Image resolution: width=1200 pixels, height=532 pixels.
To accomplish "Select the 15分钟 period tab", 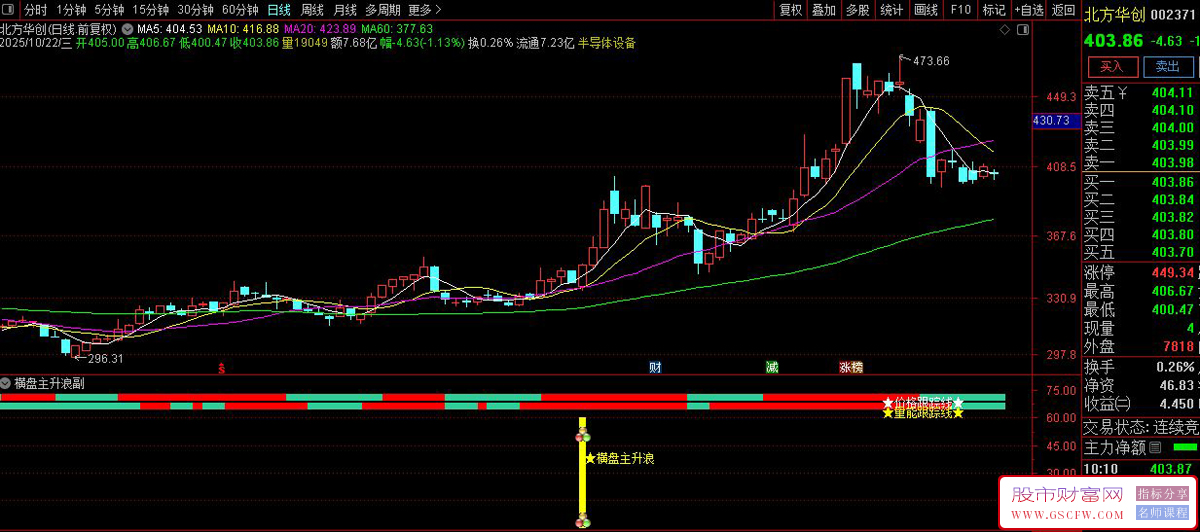I will pyautogui.click(x=150, y=10).
